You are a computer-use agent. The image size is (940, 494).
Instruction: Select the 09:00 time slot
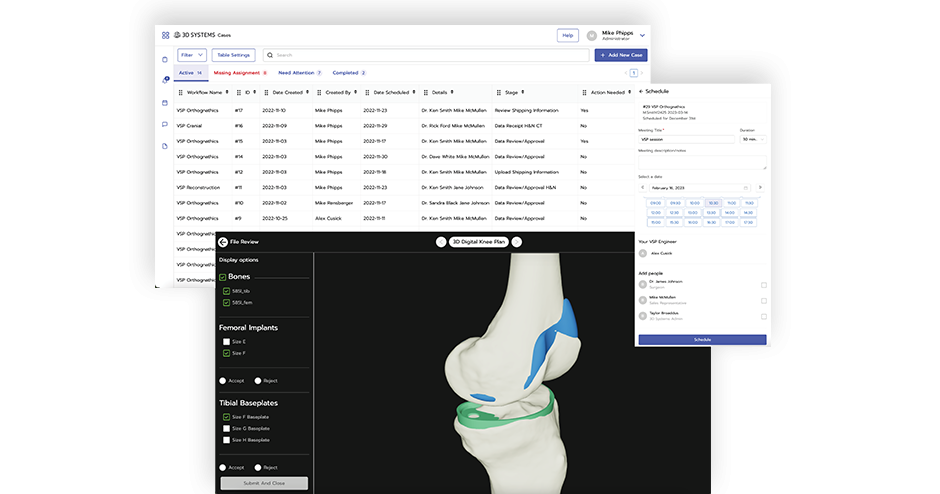[x=656, y=203]
